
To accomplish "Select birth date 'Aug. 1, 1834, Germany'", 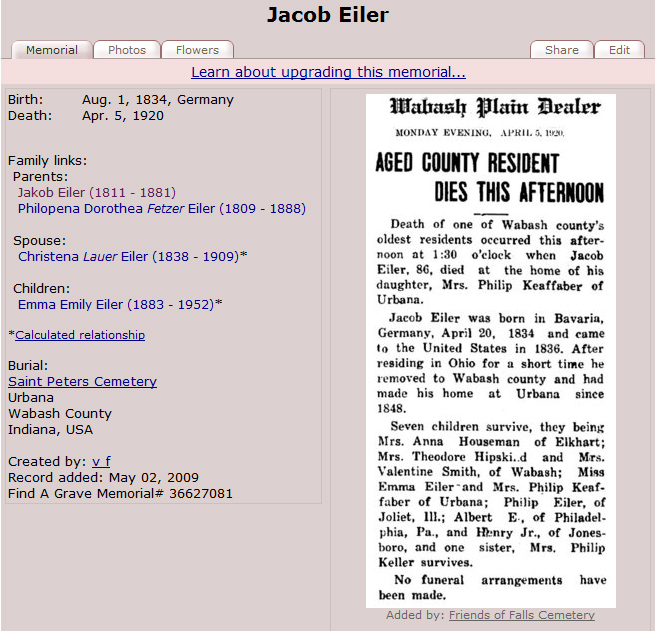I will pos(158,100).
